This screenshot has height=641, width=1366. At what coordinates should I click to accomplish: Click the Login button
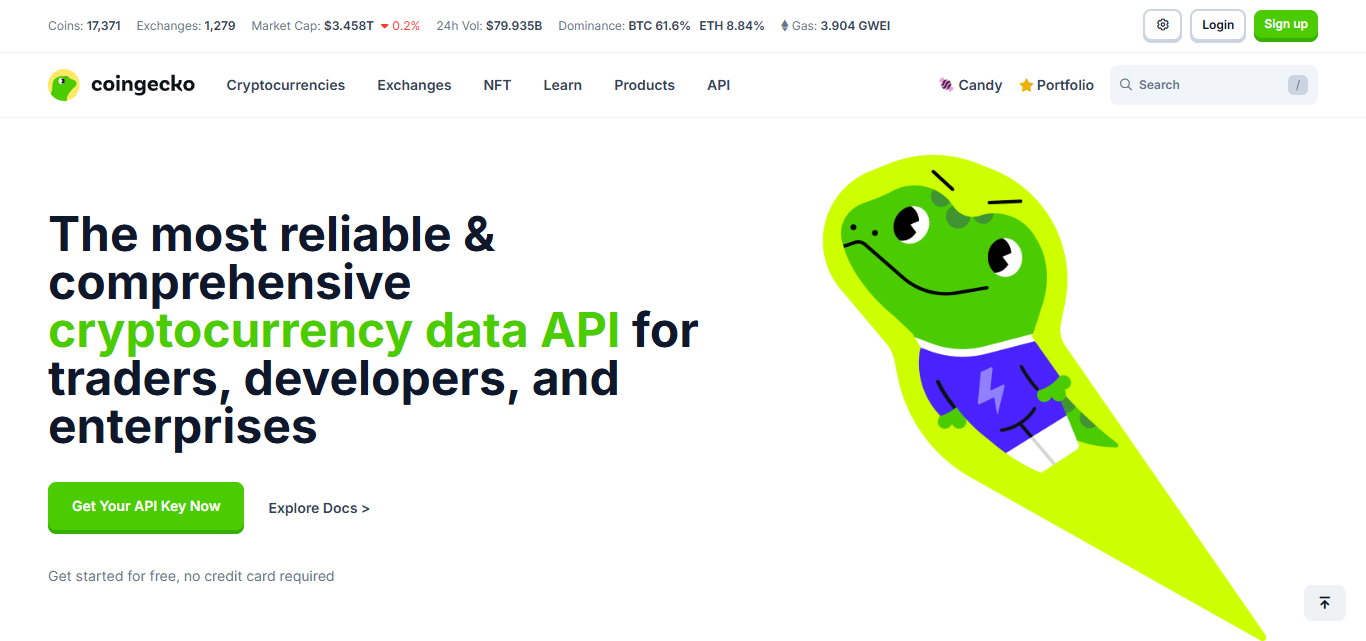1218,25
